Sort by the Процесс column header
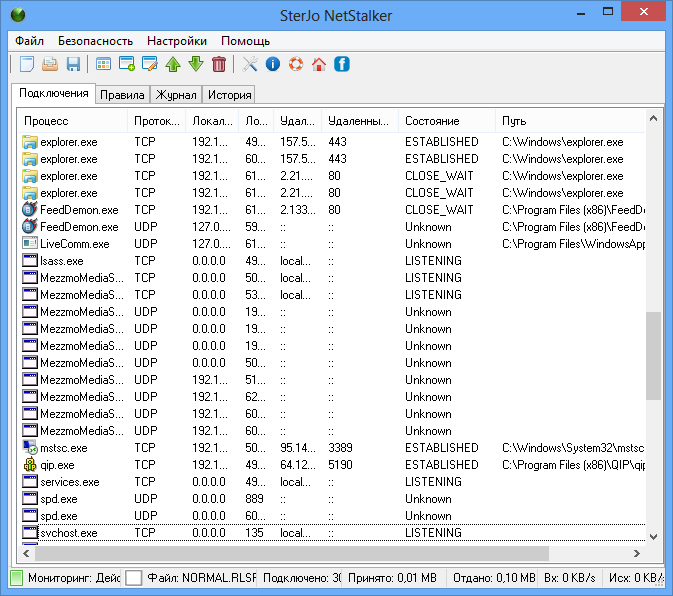 (73, 121)
